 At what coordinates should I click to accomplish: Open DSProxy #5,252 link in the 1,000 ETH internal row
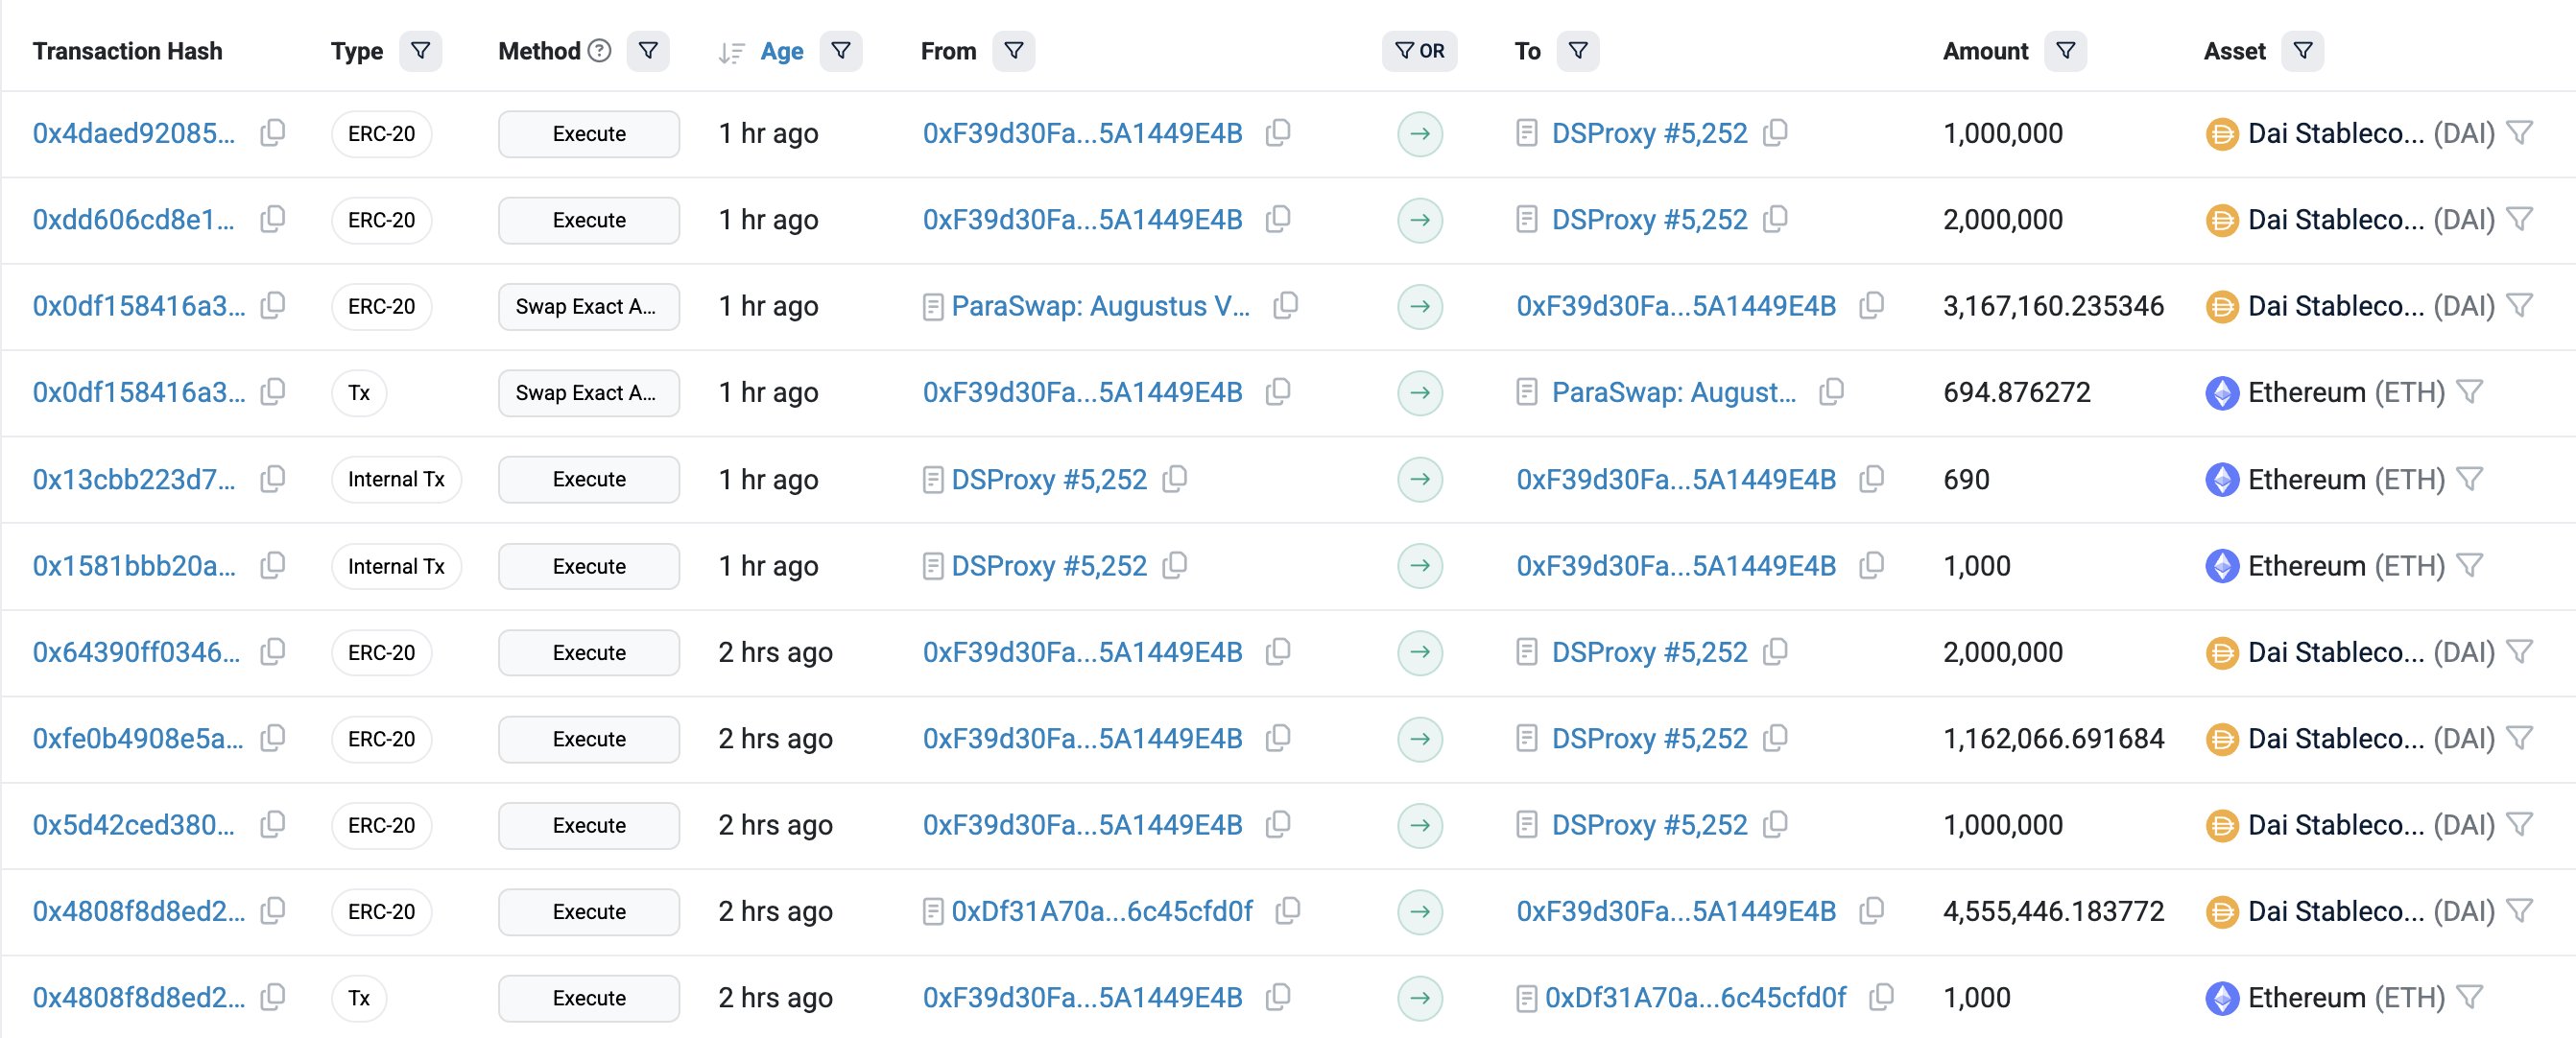(x=1049, y=566)
